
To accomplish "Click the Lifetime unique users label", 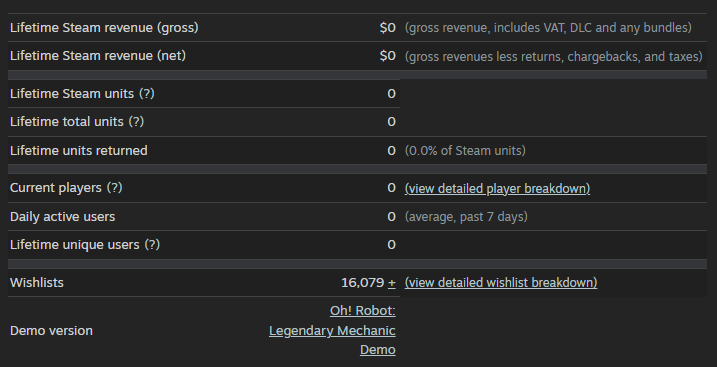I will (x=75, y=245).
